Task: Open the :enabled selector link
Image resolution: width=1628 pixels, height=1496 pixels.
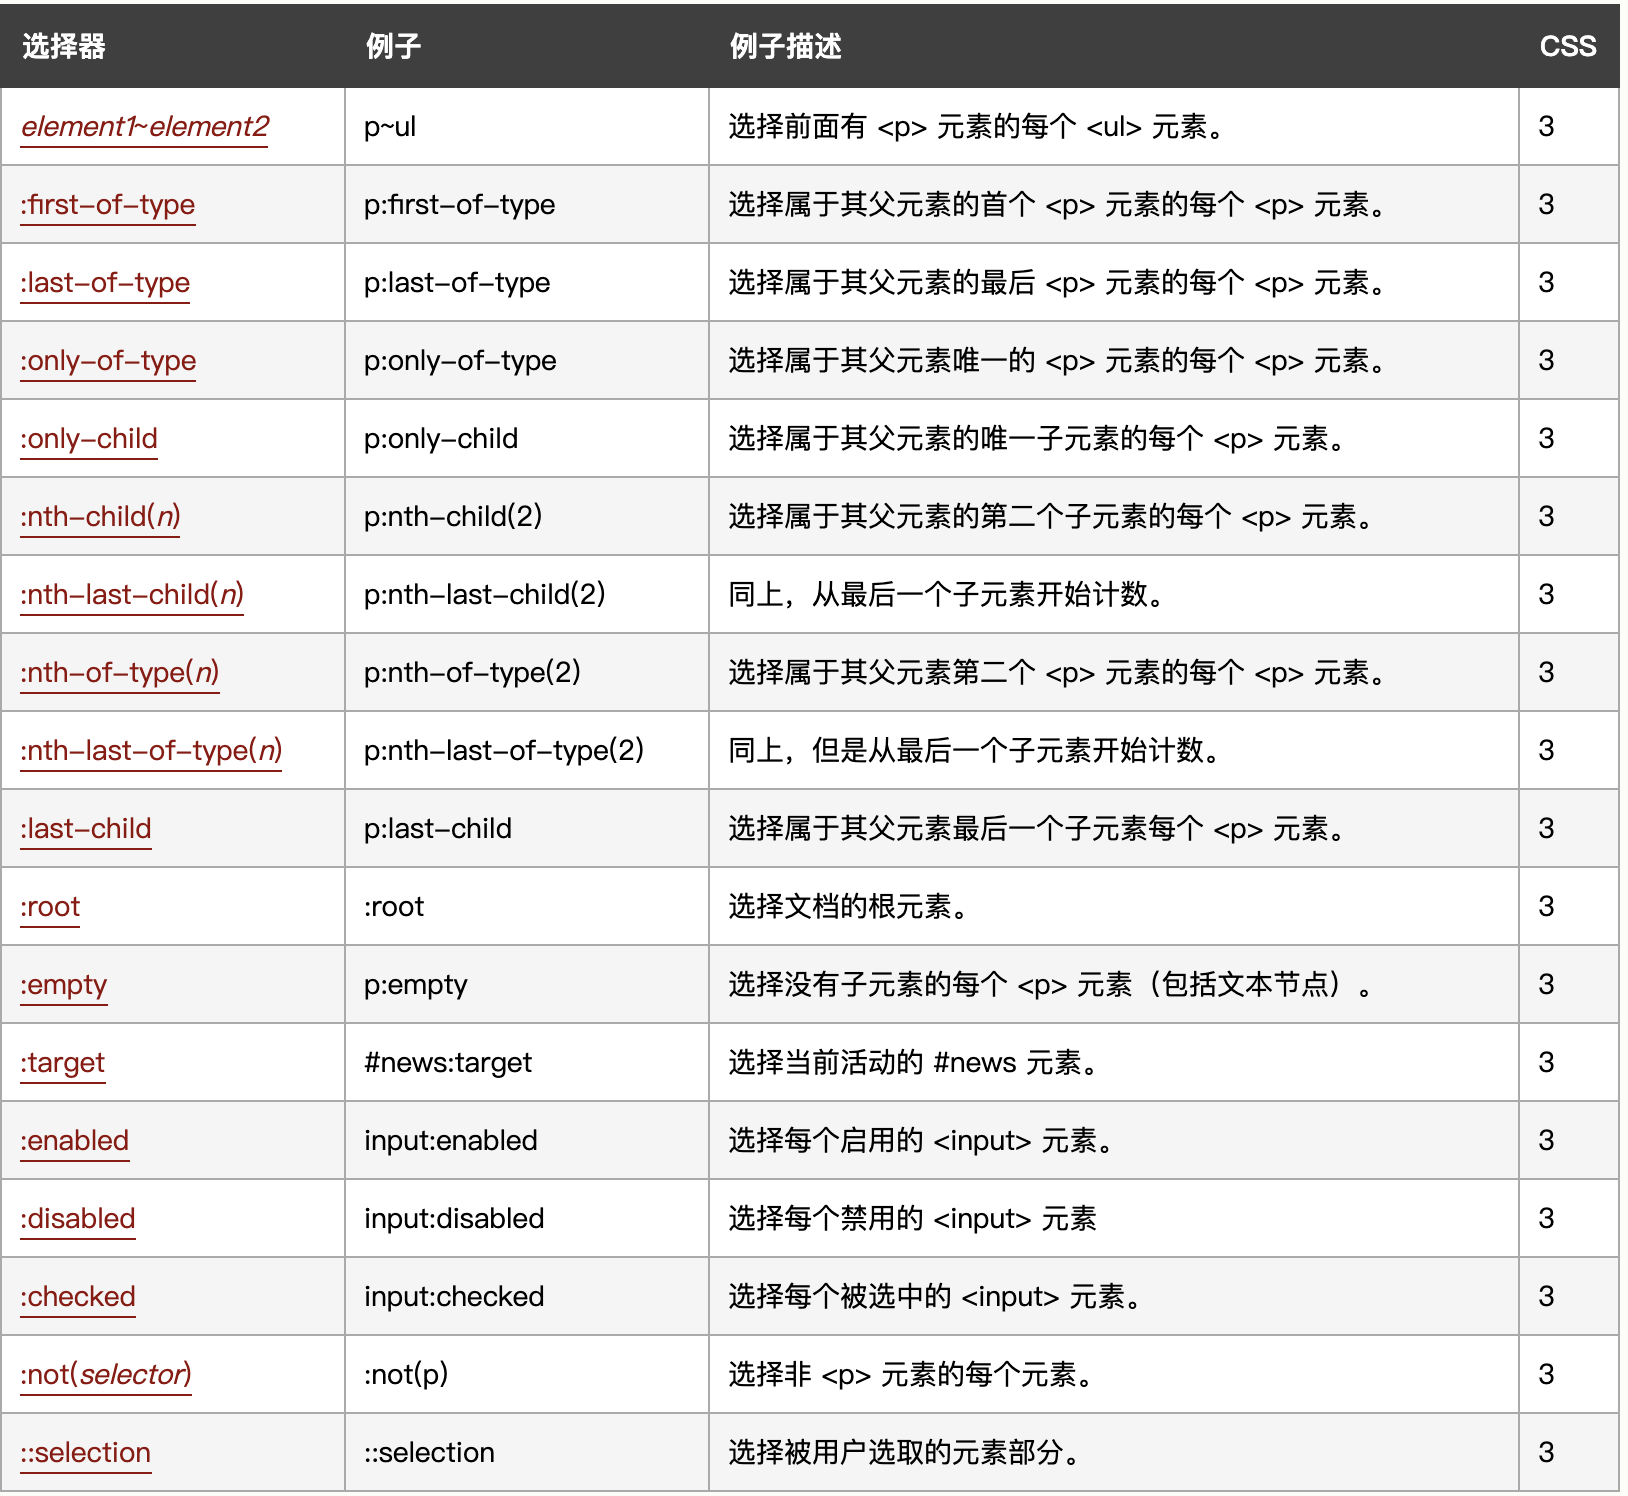Action: (x=75, y=1141)
